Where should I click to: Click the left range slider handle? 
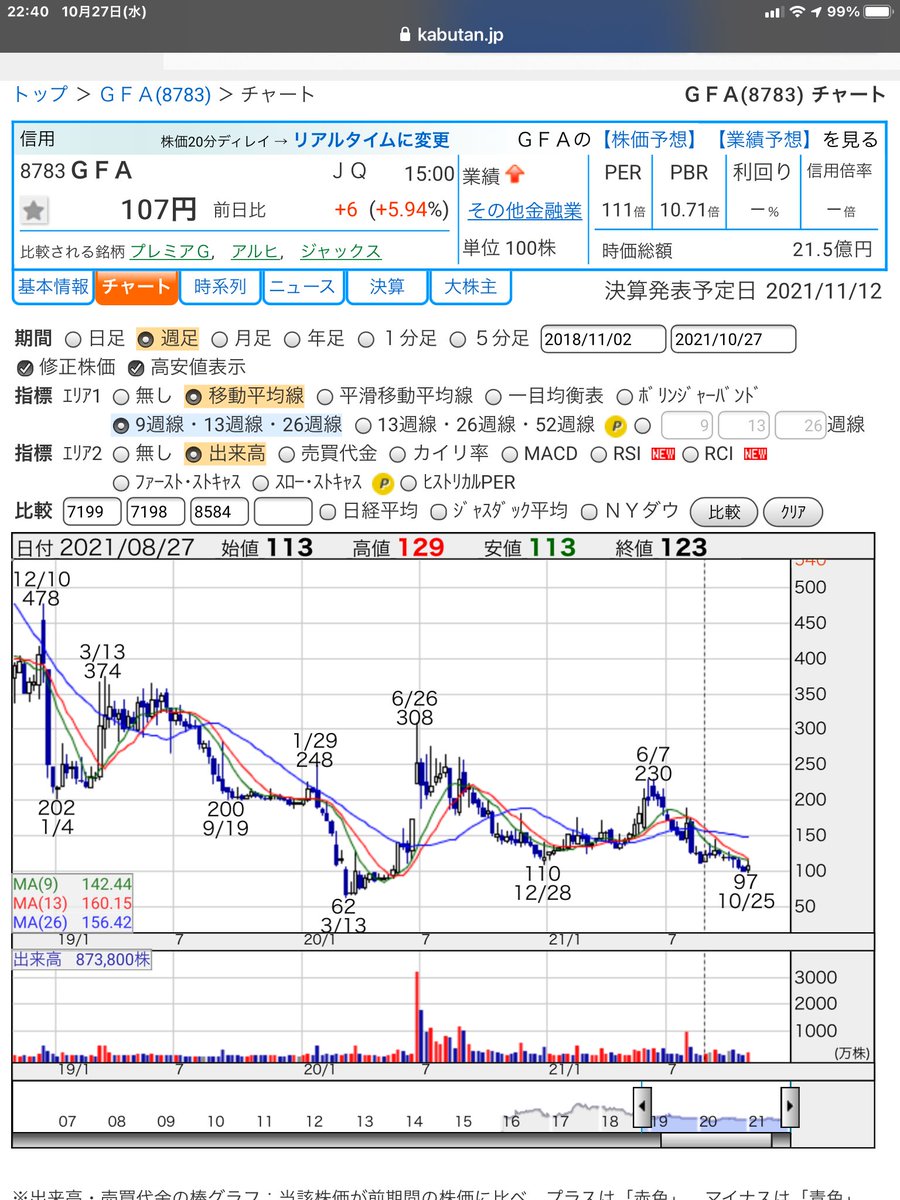tap(643, 1107)
